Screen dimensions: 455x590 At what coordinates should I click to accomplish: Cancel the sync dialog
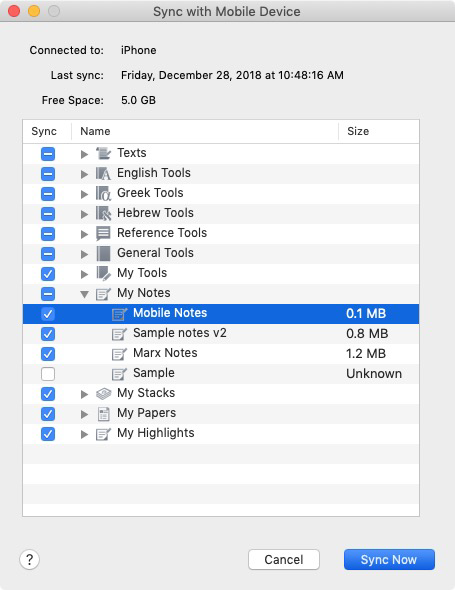[284, 560]
